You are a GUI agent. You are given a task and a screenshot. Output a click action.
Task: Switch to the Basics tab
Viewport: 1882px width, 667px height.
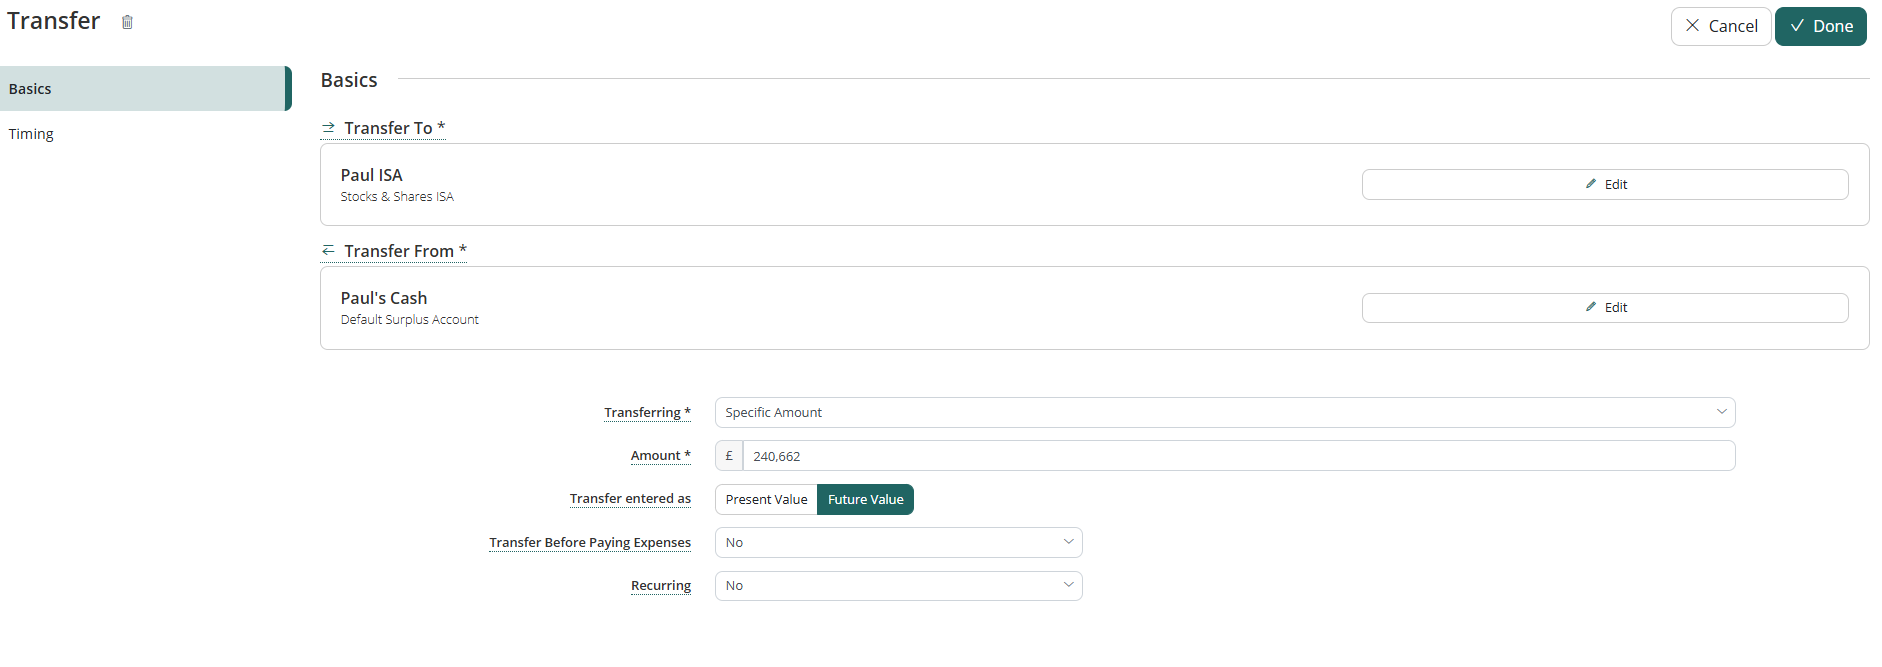(144, 89)
